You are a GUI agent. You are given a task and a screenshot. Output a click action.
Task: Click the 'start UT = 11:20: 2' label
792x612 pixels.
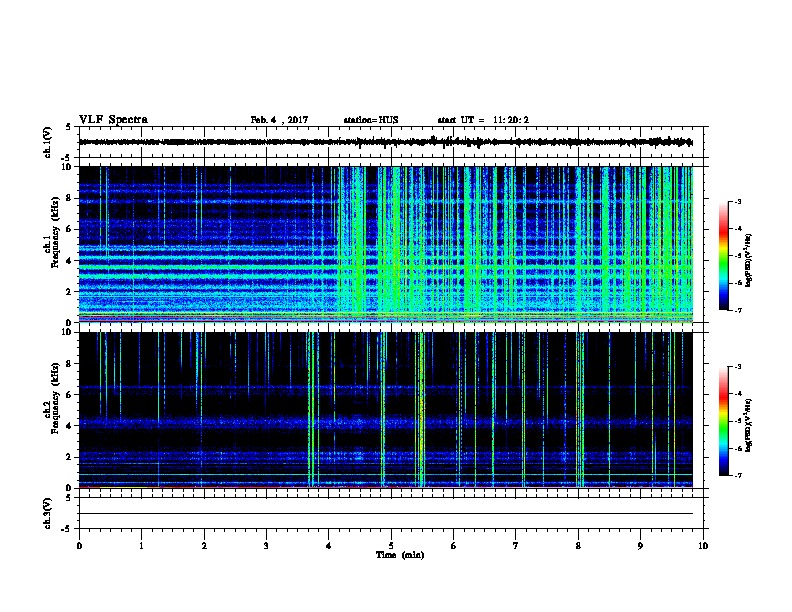483,120
